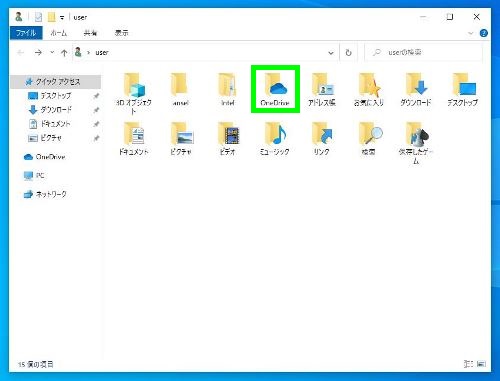Image resolution: width=500 pixels, height=381 pixels.
Task: Click the Forward navigation arrow
Action: click(x=38, y=52)
